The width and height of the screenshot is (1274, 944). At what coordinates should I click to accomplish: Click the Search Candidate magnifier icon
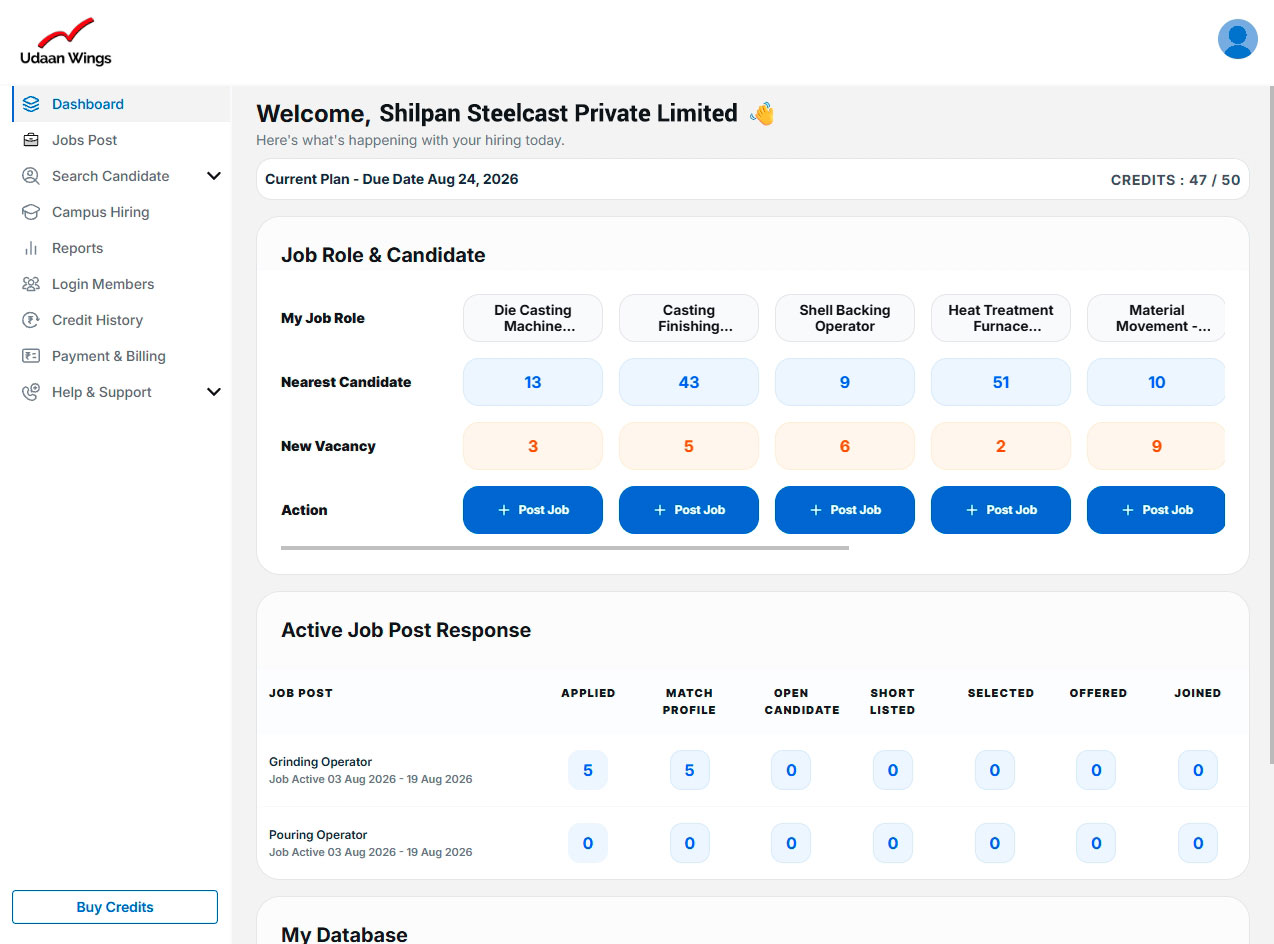point(31,176)
